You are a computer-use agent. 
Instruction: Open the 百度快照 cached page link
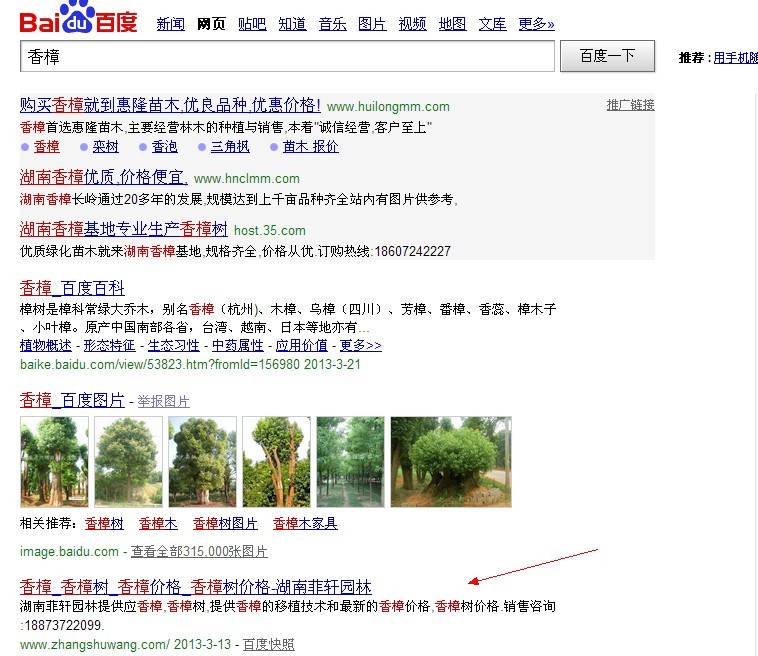point(269,644)
